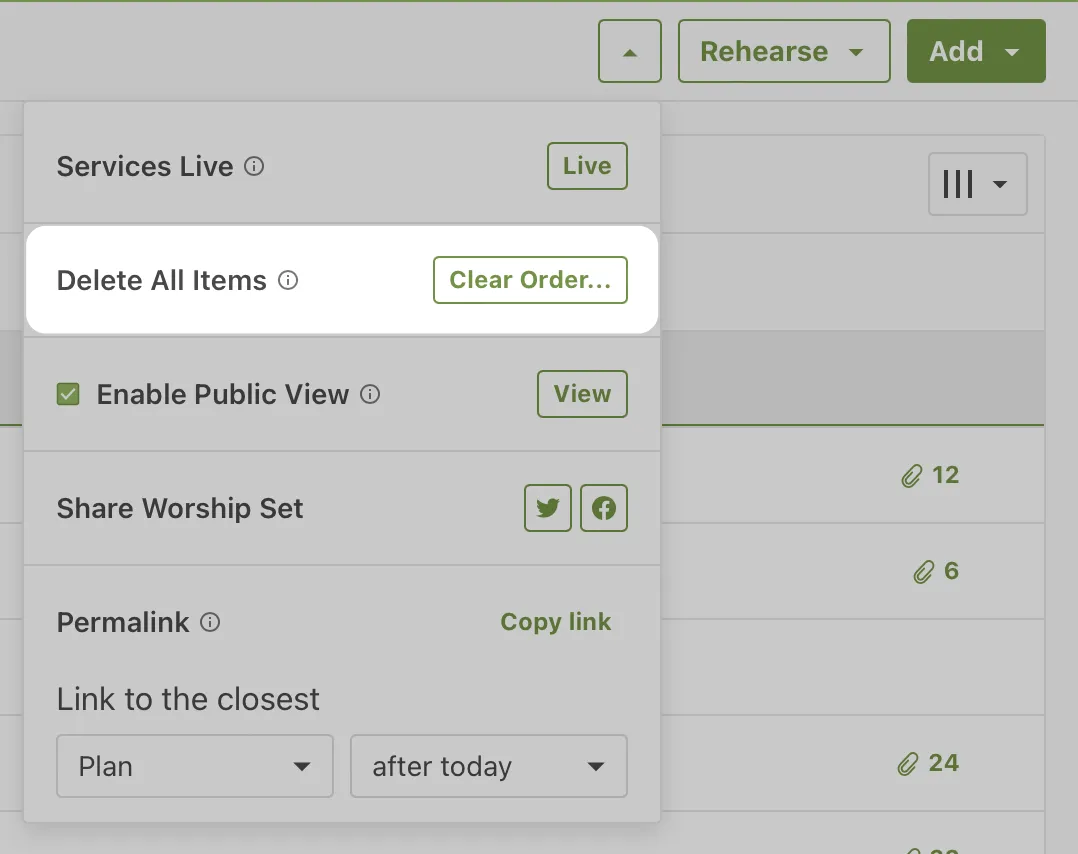The width and height of the screenshot is (1078, 854).
Task: Click the info icon next to Enable Public View
Action: tap(370, 394)
